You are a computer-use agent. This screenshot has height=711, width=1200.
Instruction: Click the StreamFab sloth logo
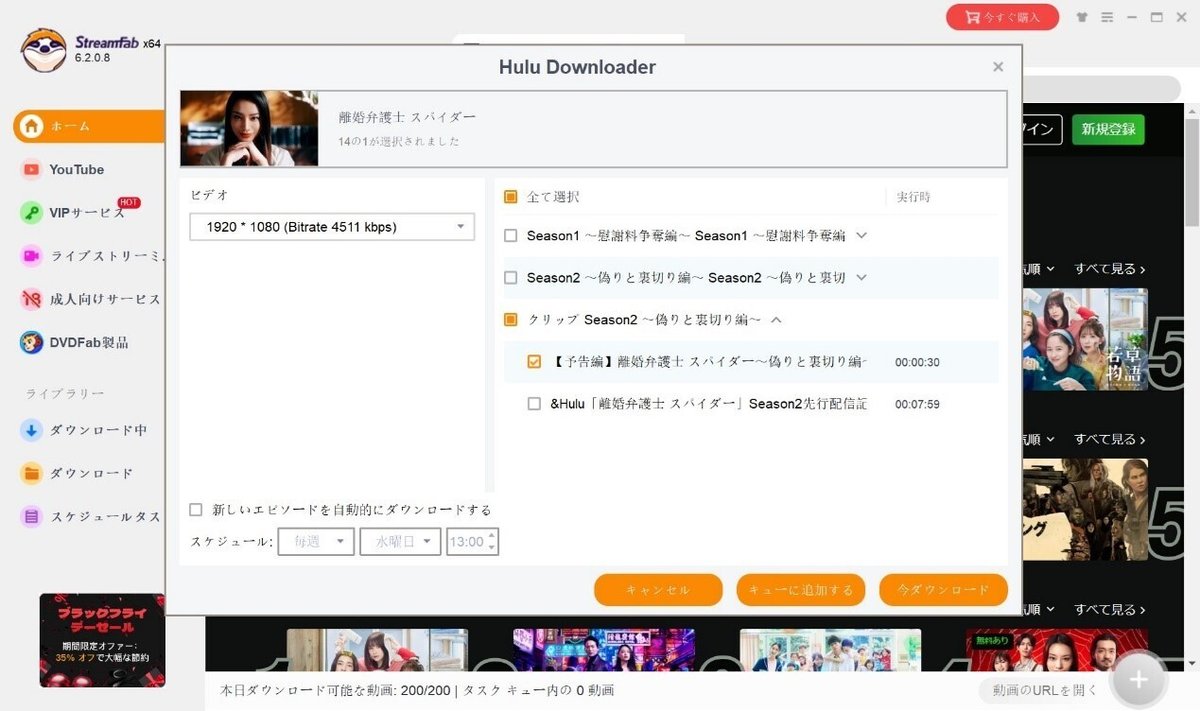click(44, 50)
